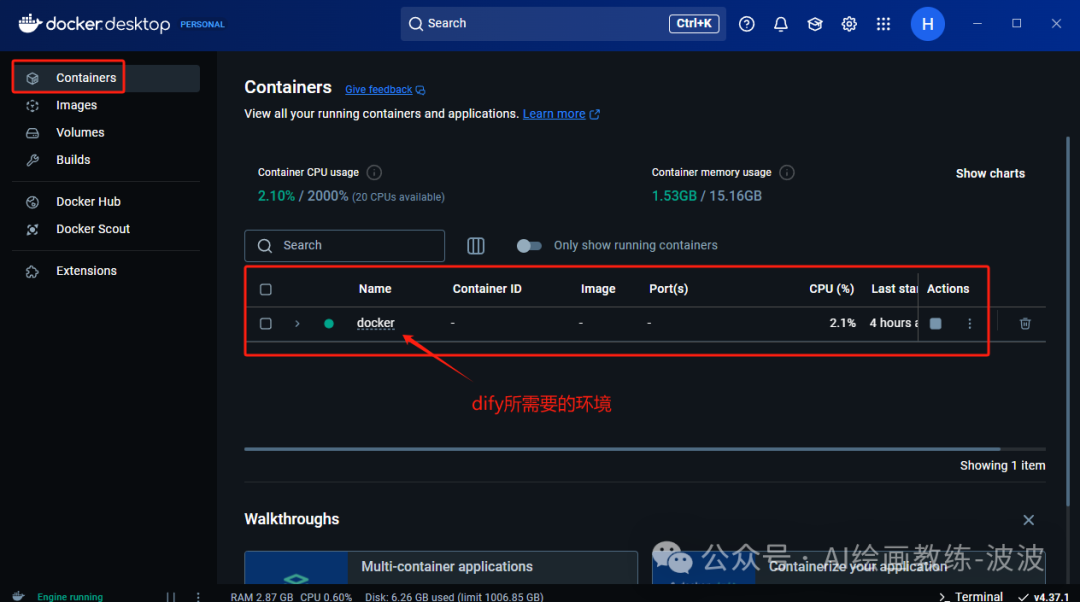
Task: Click the v4.37.1 version indicator
Action: coord(1044,597)
